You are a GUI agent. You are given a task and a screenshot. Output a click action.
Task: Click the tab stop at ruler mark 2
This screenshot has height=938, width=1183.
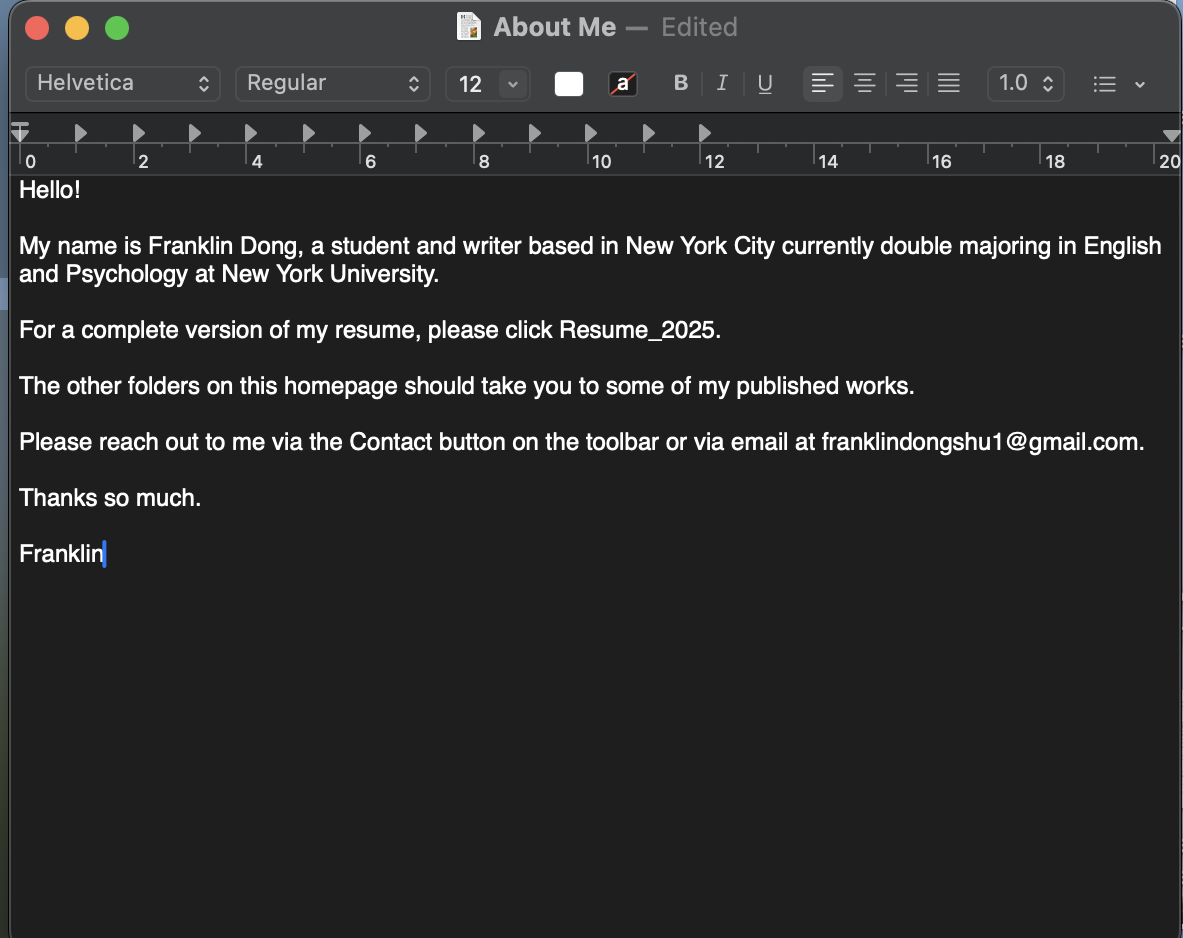click(138, 134)
